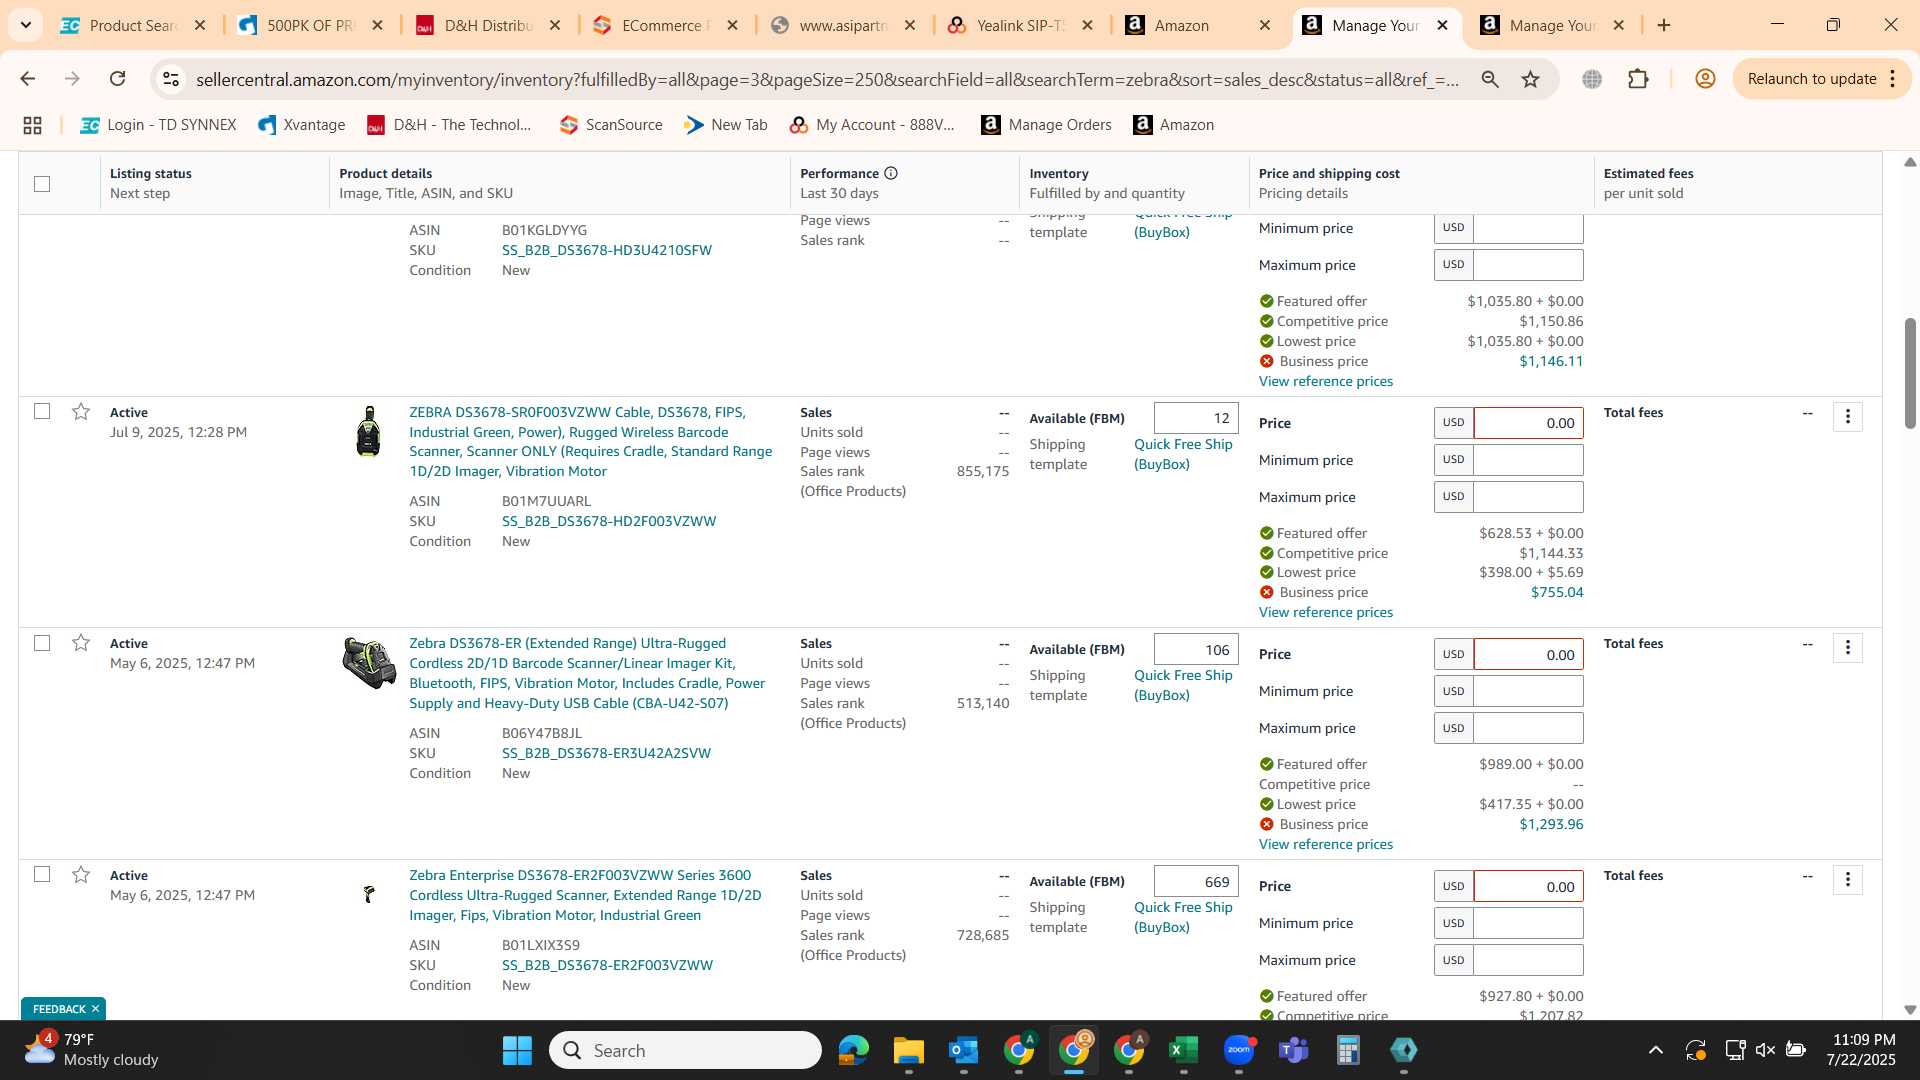Click the price field for DS3678-SR0F003VZWW
Image resolution: width=1920 pixels, height=1080 pixels.
tap(1528, 423)
